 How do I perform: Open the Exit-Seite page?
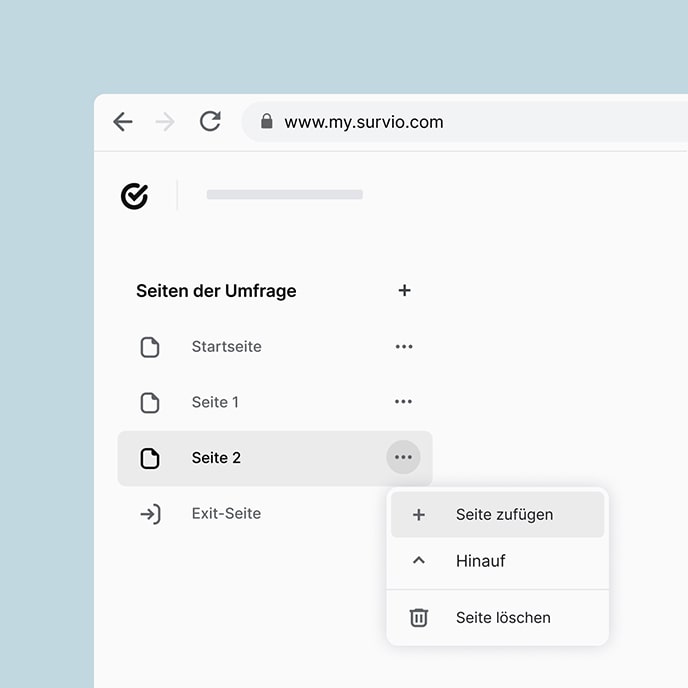pos(226,514)
